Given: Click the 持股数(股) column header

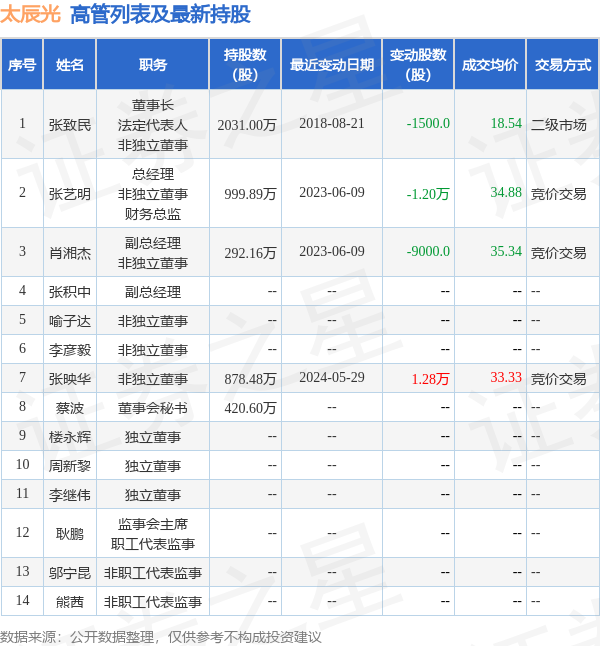Looking at the screenshot, I should pyautogui.click(x=245, y=65).
